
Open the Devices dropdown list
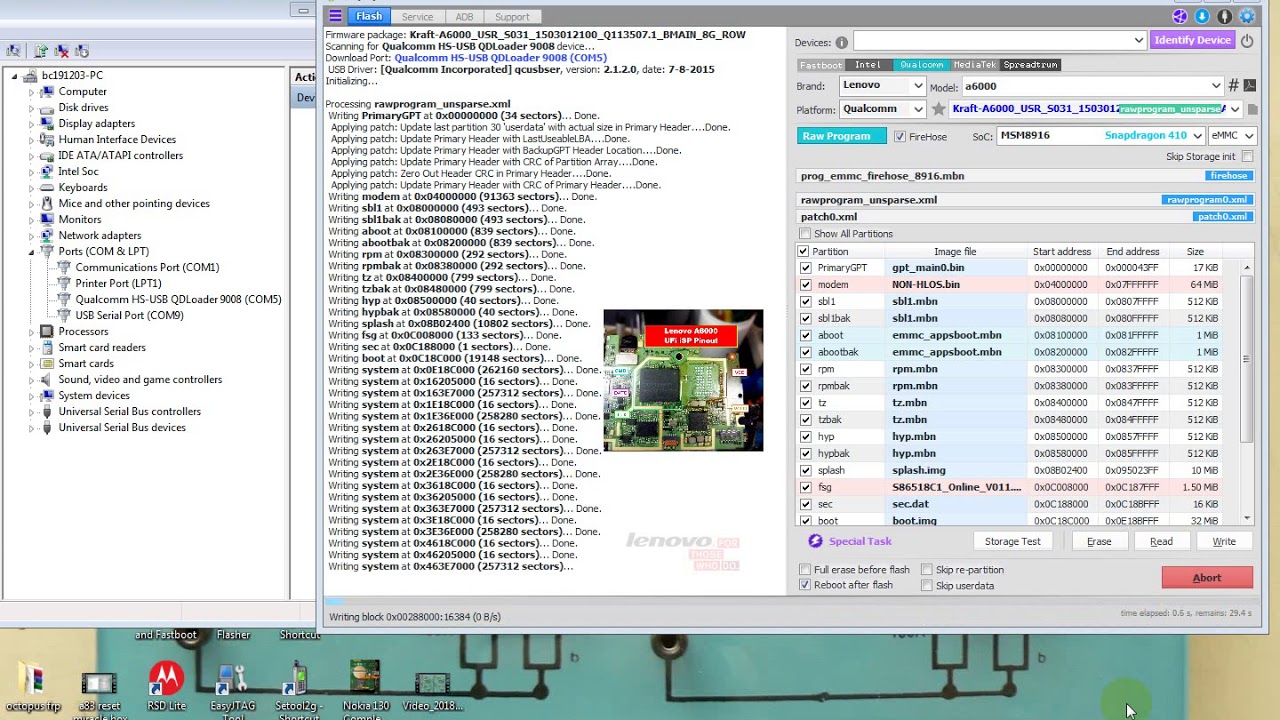coord(1000,40)
